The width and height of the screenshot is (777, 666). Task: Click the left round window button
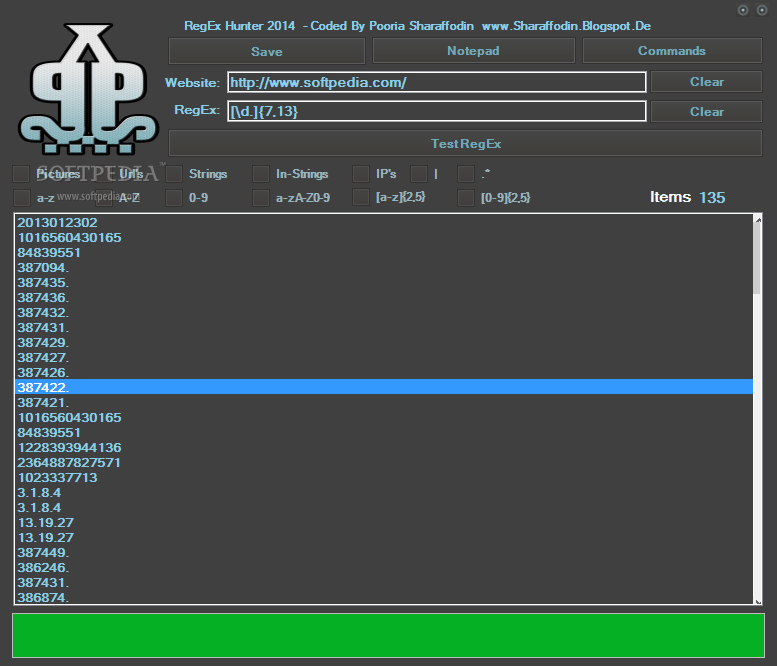743,10
